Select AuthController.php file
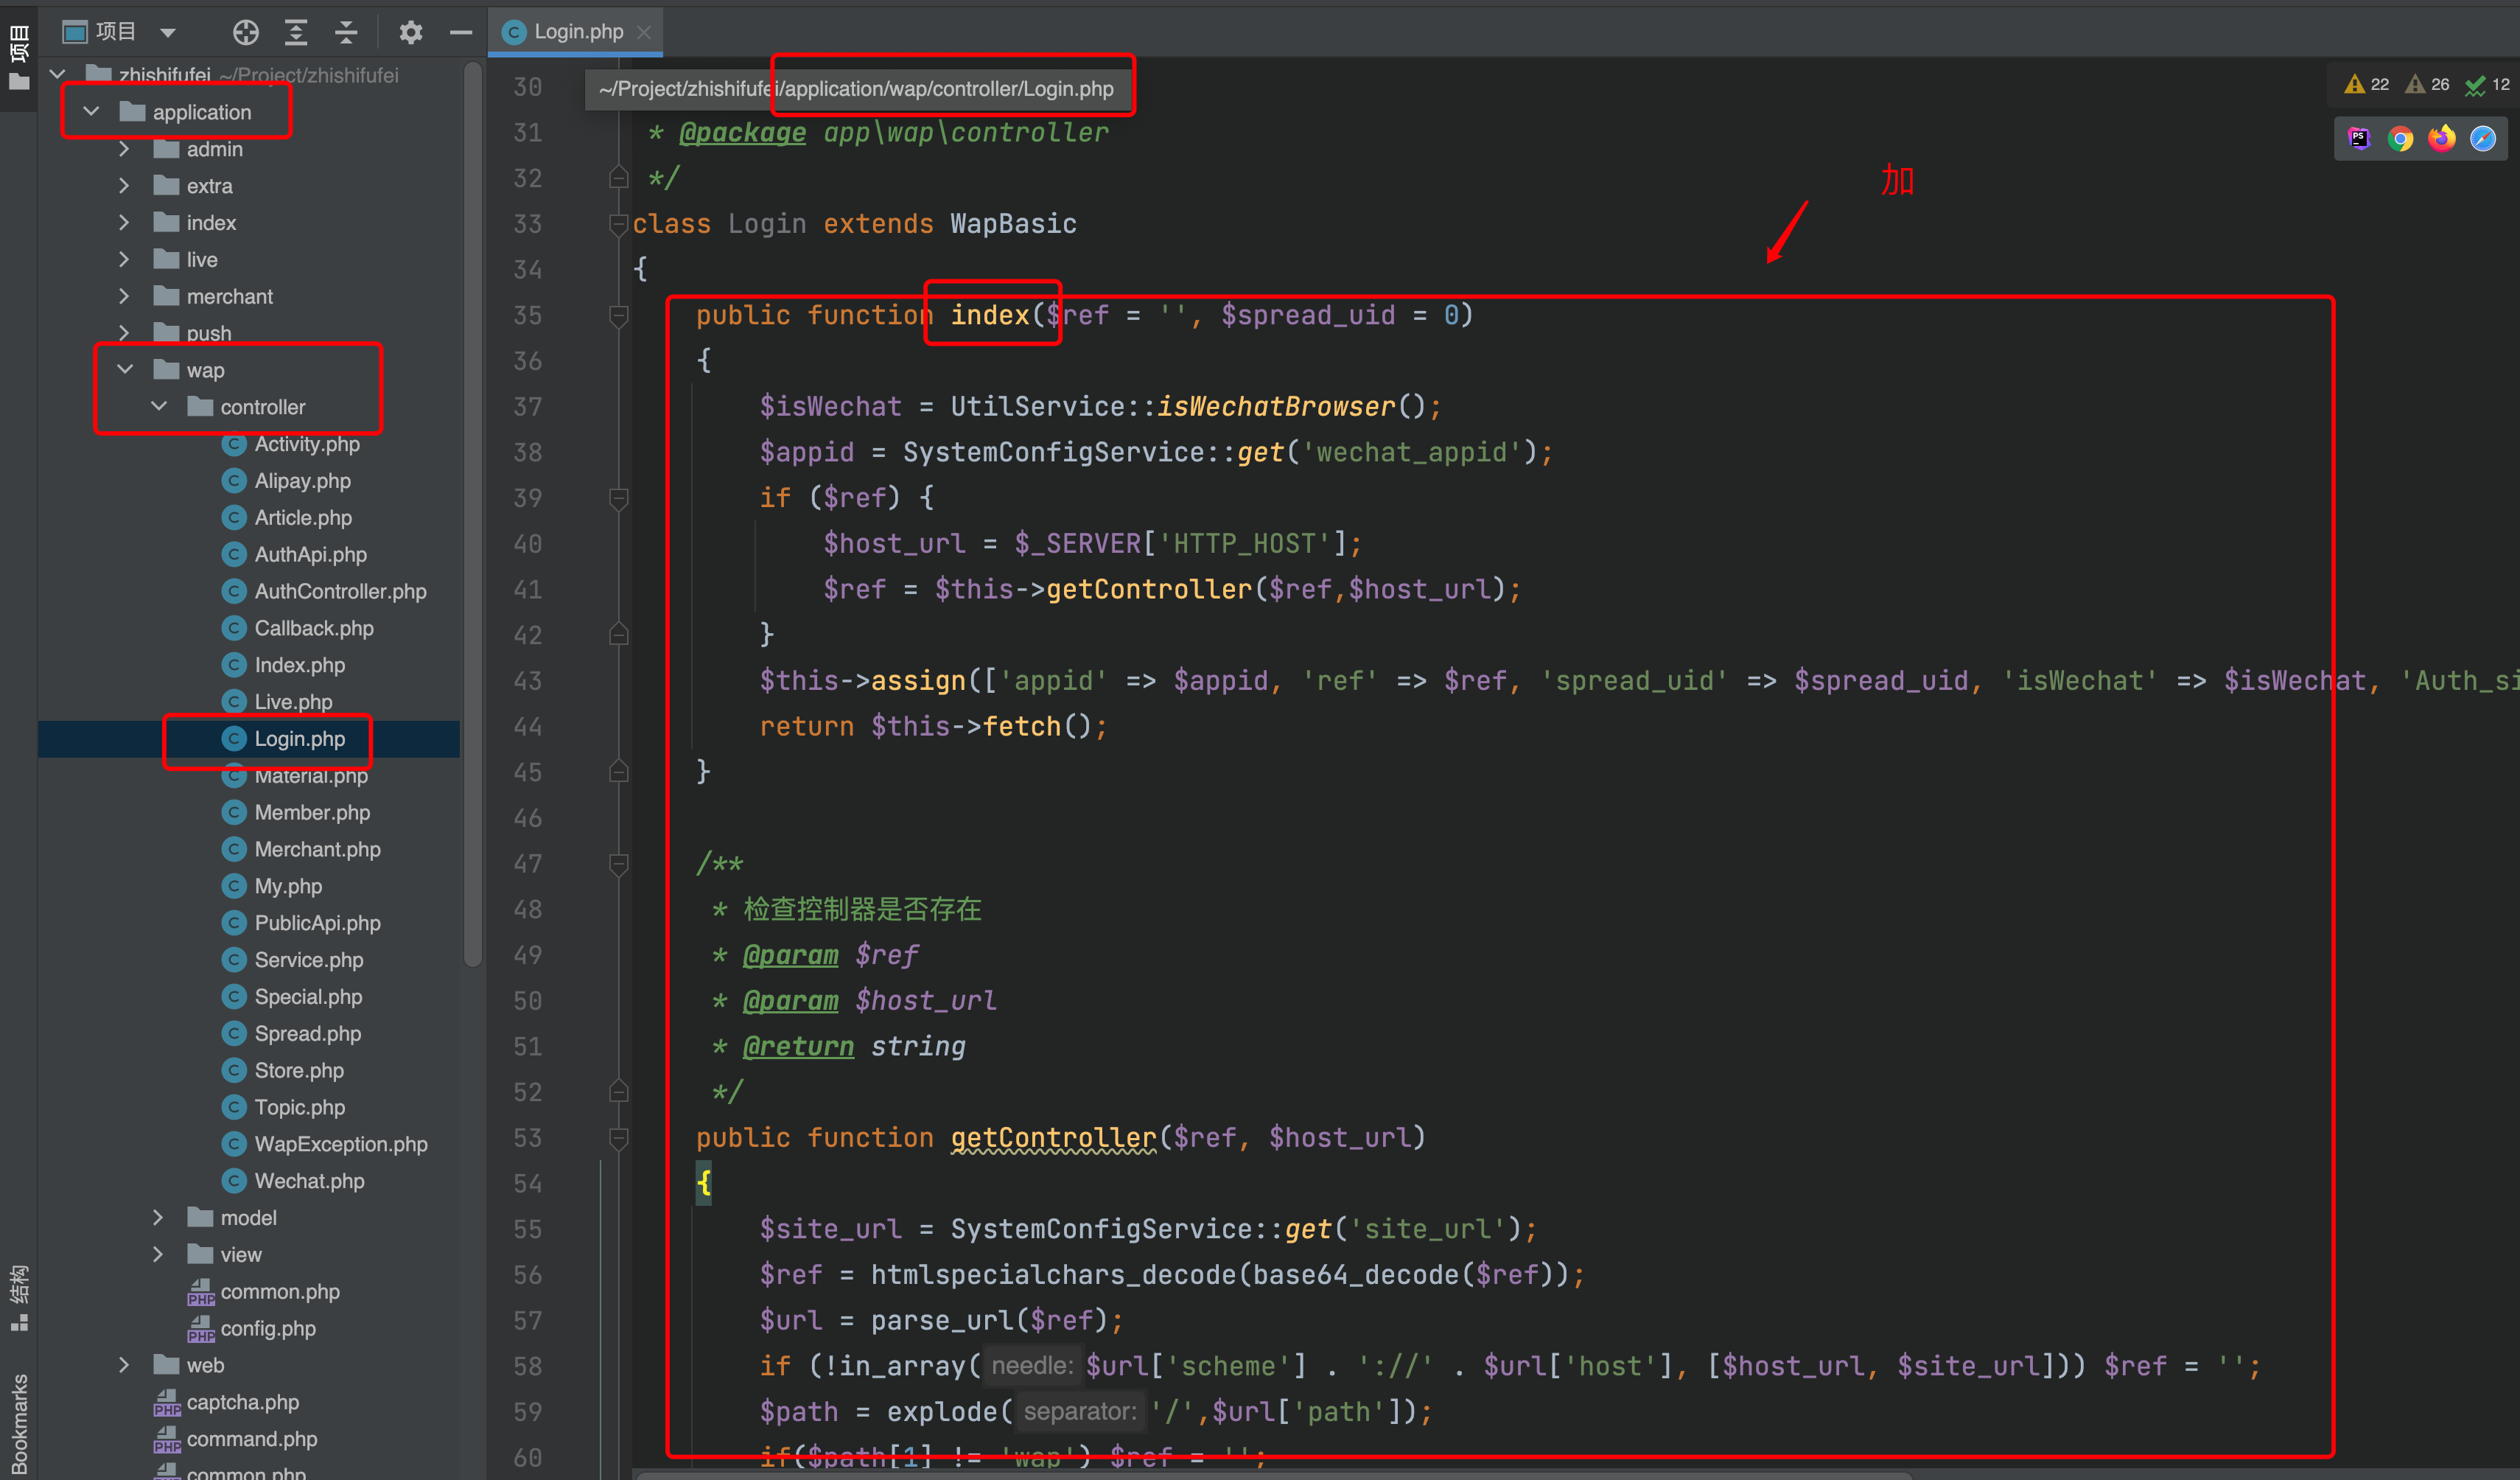 [324, 592]
